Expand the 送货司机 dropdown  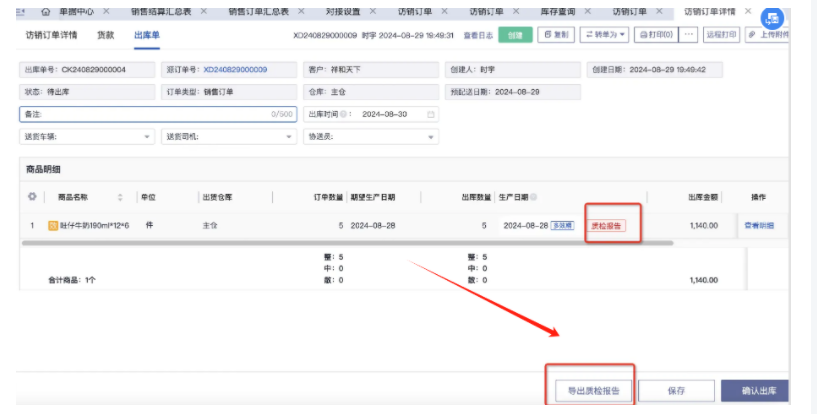pyautogui.click(x=289, y=136)
